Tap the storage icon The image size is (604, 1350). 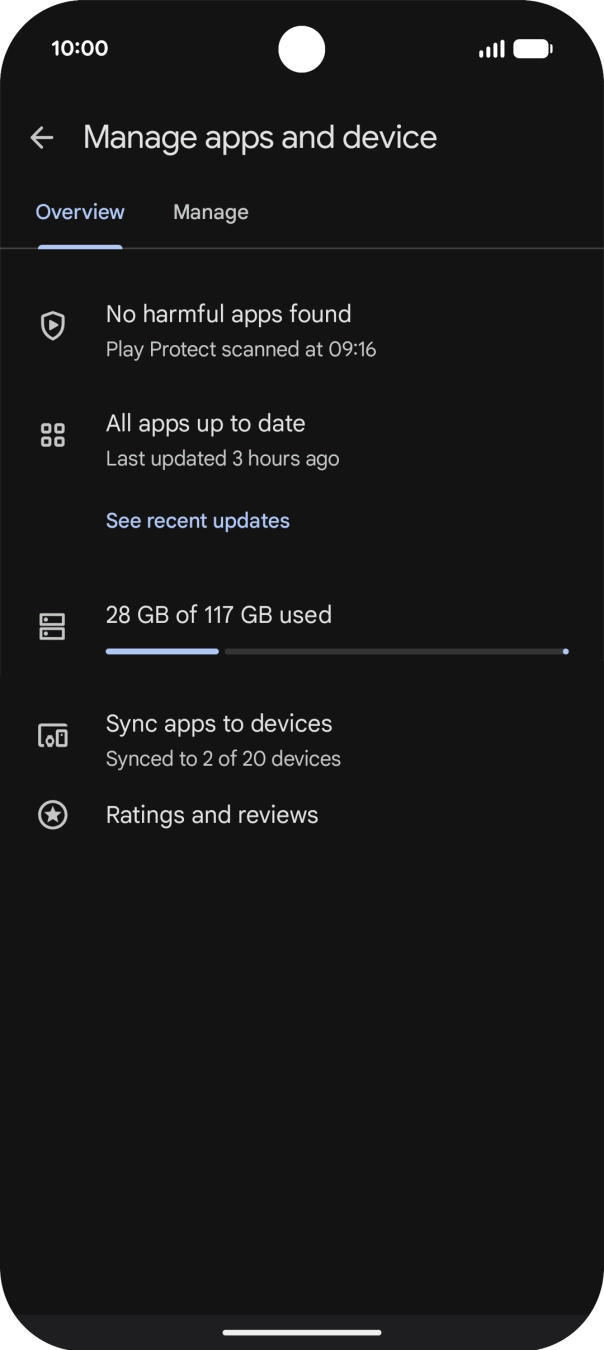52,627
